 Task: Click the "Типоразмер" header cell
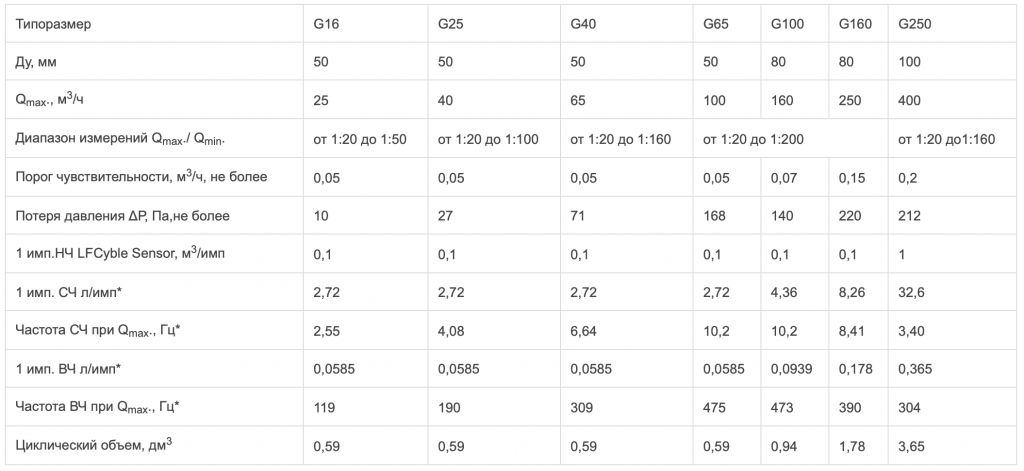click(54, 23)
